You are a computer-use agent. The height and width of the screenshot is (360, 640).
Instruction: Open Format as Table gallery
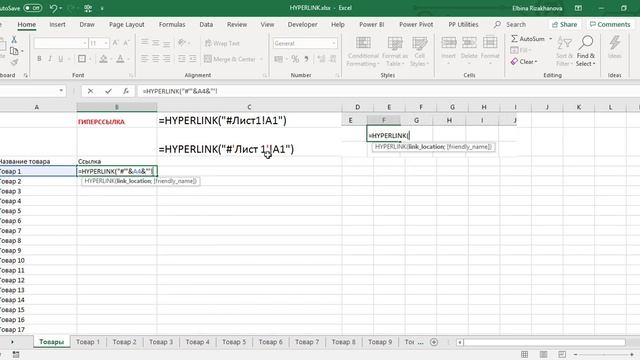(395, 51)
